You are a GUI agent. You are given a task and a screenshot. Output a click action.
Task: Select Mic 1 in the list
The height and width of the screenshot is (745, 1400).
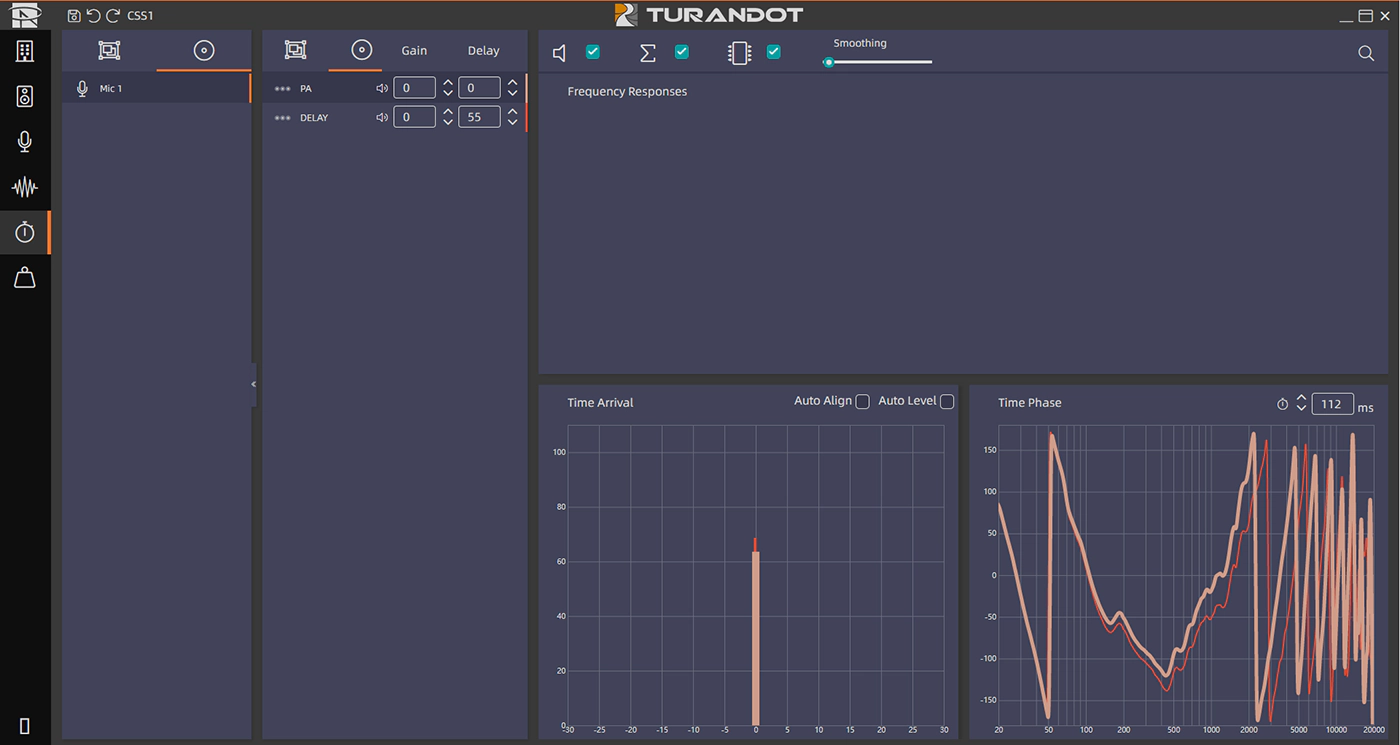(111, 89)
